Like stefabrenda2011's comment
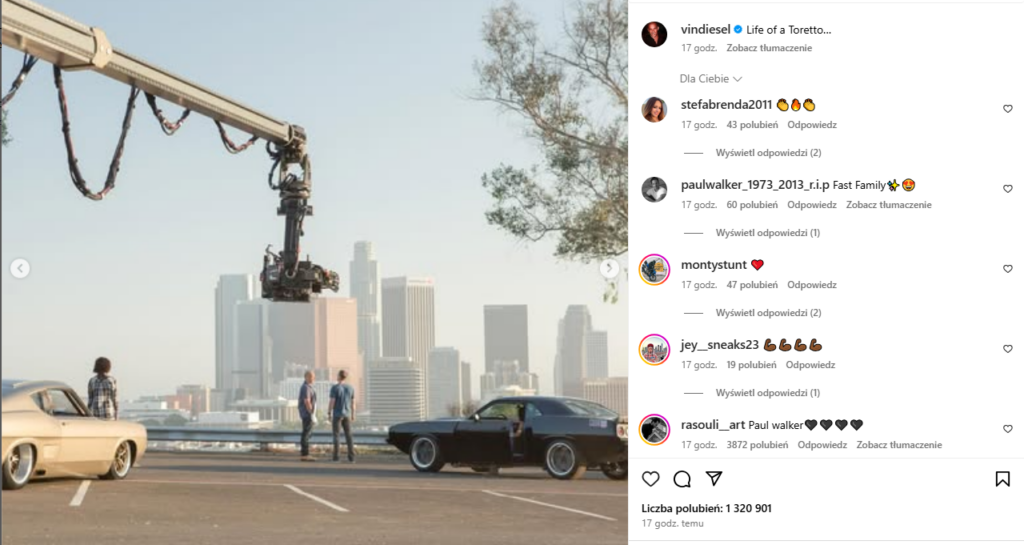 1008,109
